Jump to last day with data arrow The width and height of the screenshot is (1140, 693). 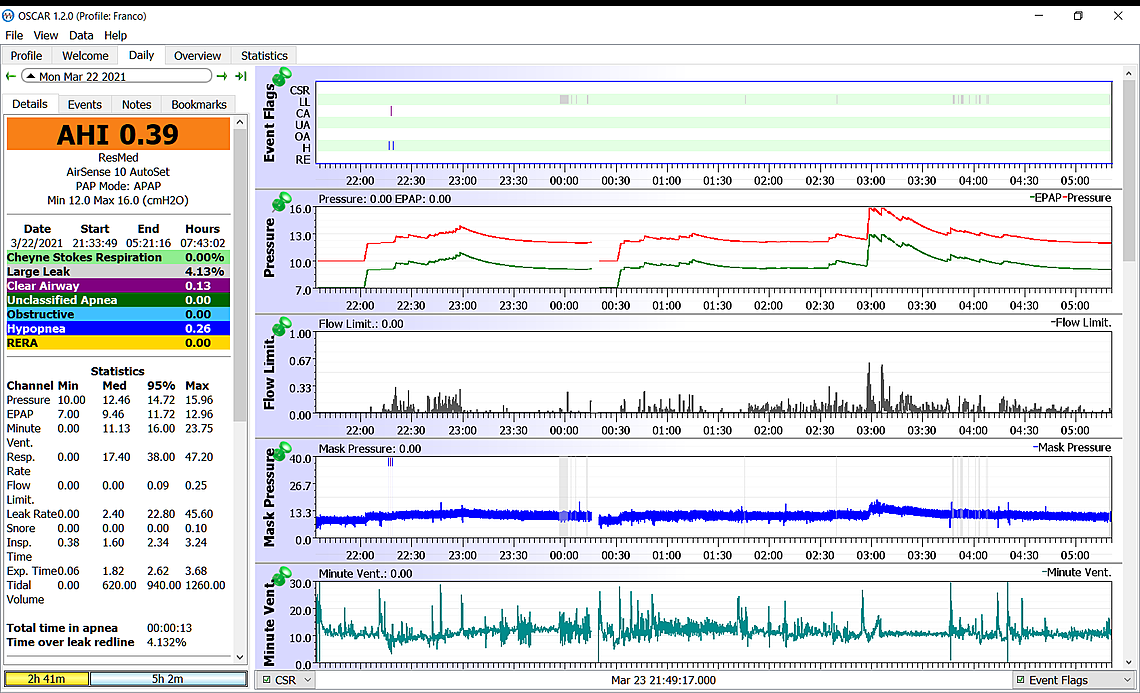241,76
